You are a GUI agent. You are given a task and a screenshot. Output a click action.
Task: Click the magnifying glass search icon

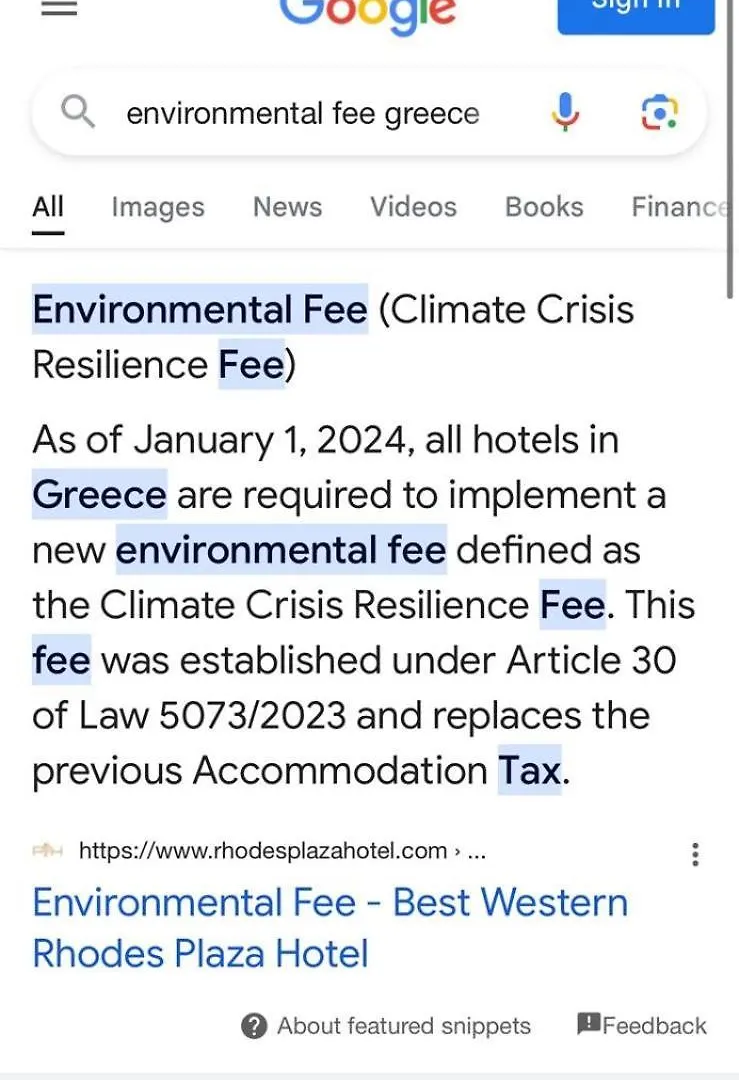tap(78, 112)
